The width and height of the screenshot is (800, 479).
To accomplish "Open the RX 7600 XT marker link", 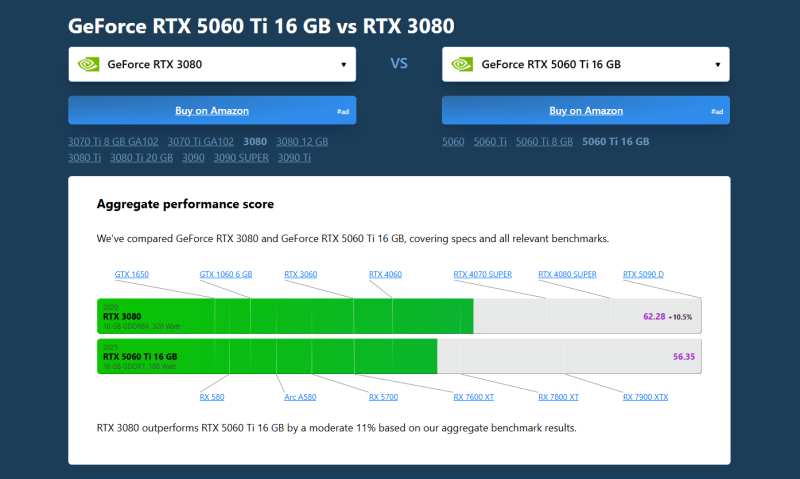I will 473,397.
